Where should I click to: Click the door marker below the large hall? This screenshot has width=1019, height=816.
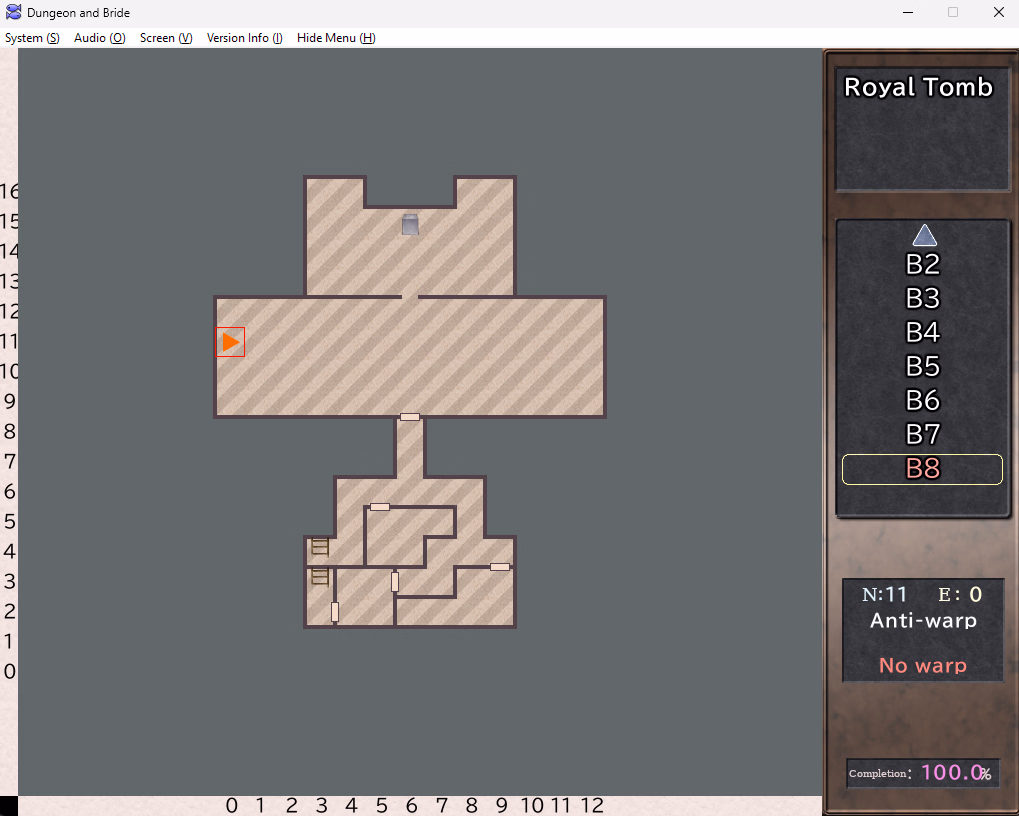(410, 417)
